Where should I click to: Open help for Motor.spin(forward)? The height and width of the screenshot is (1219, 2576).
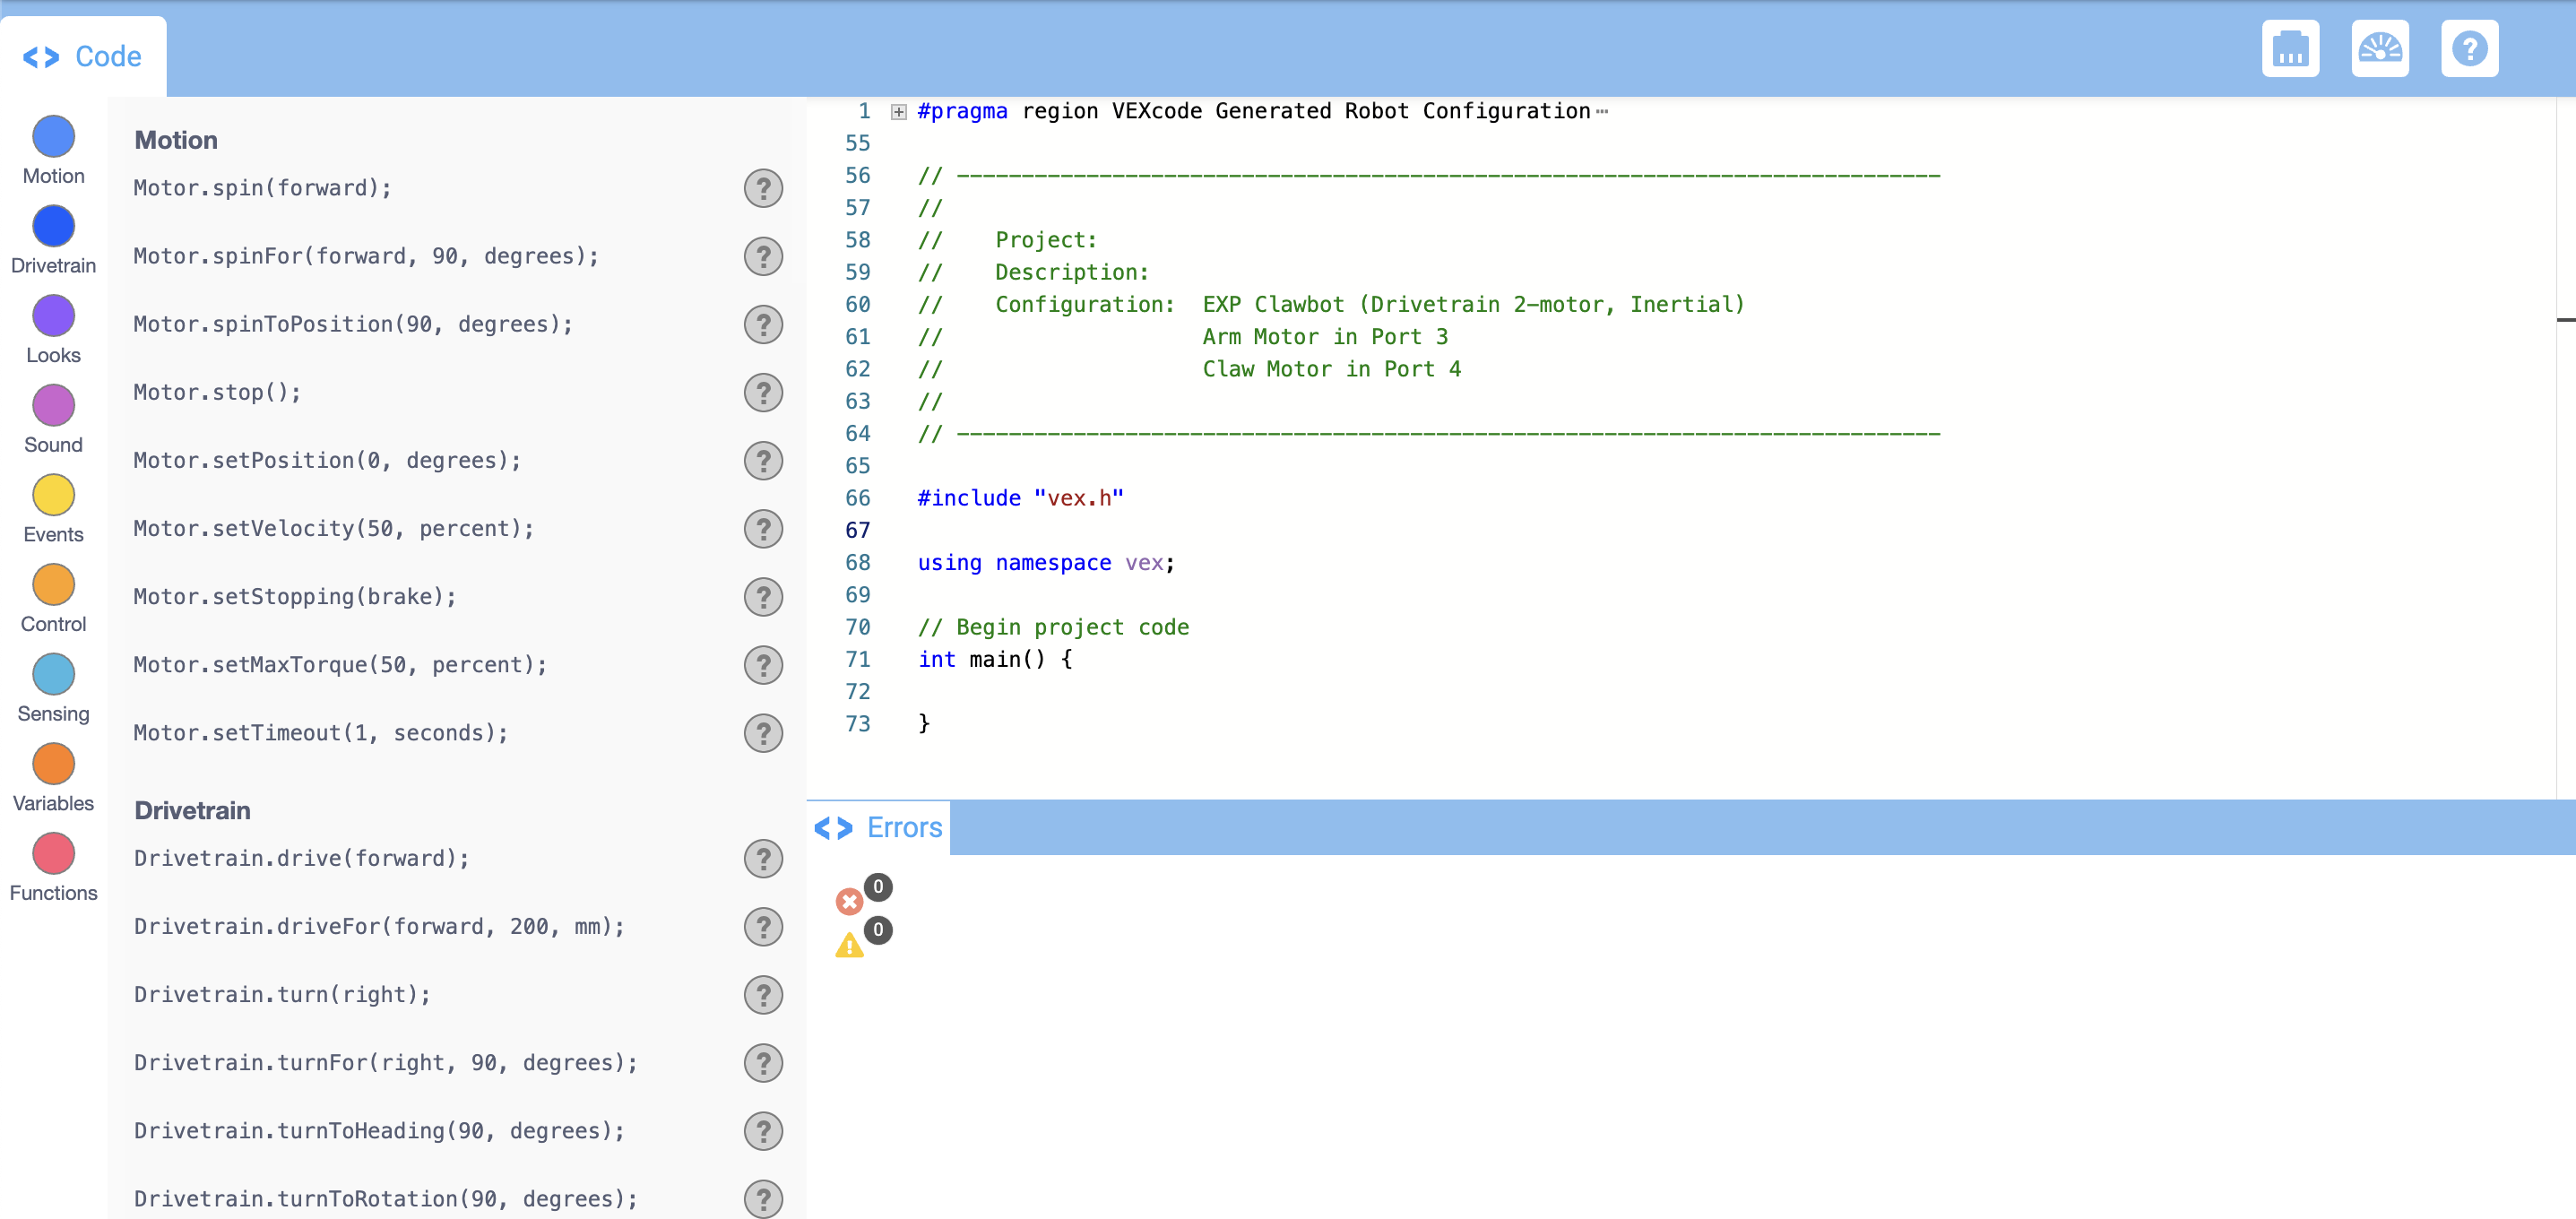[763, 188]
